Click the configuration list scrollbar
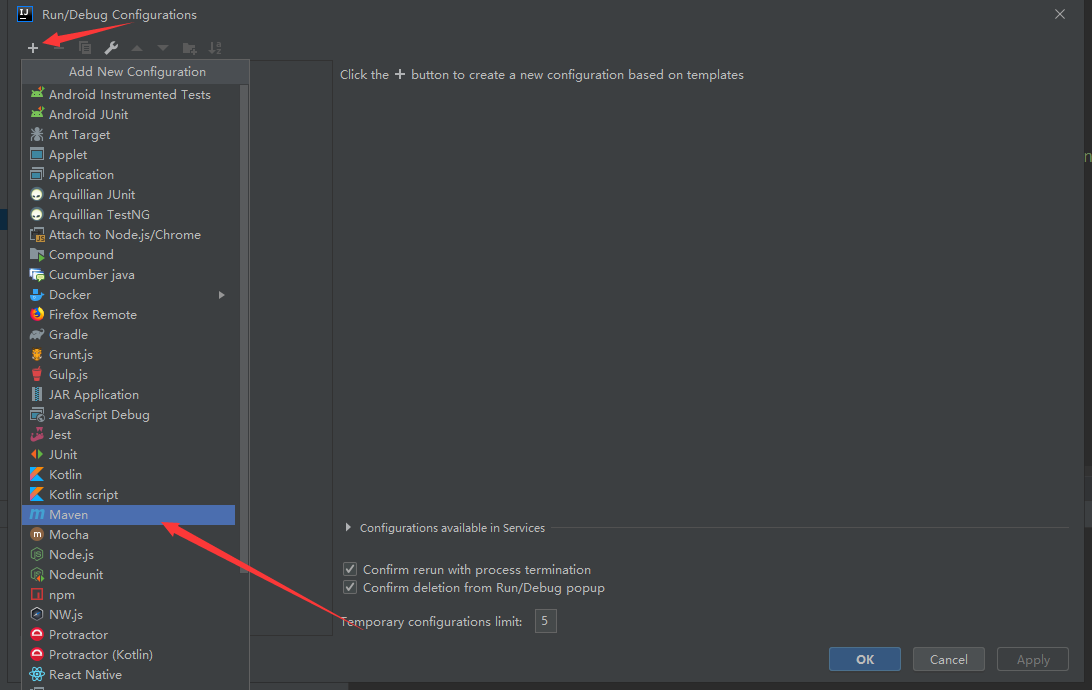The width and height of the screenshot is (1092, 690). pos(244,329)
